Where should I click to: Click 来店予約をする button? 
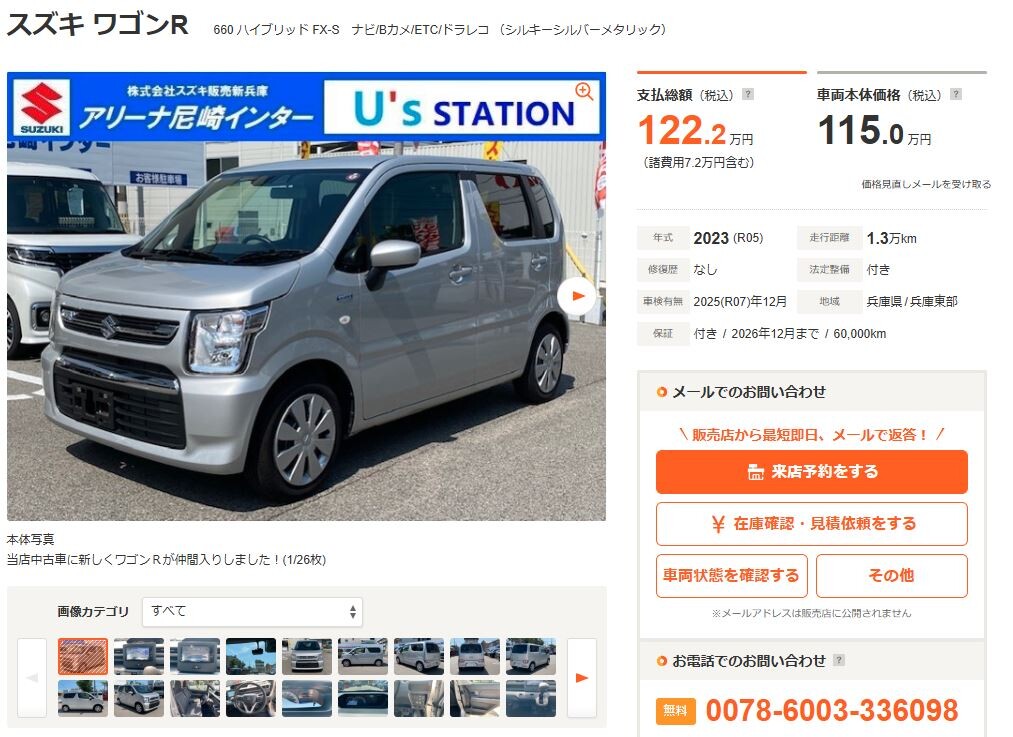[811, 472]
